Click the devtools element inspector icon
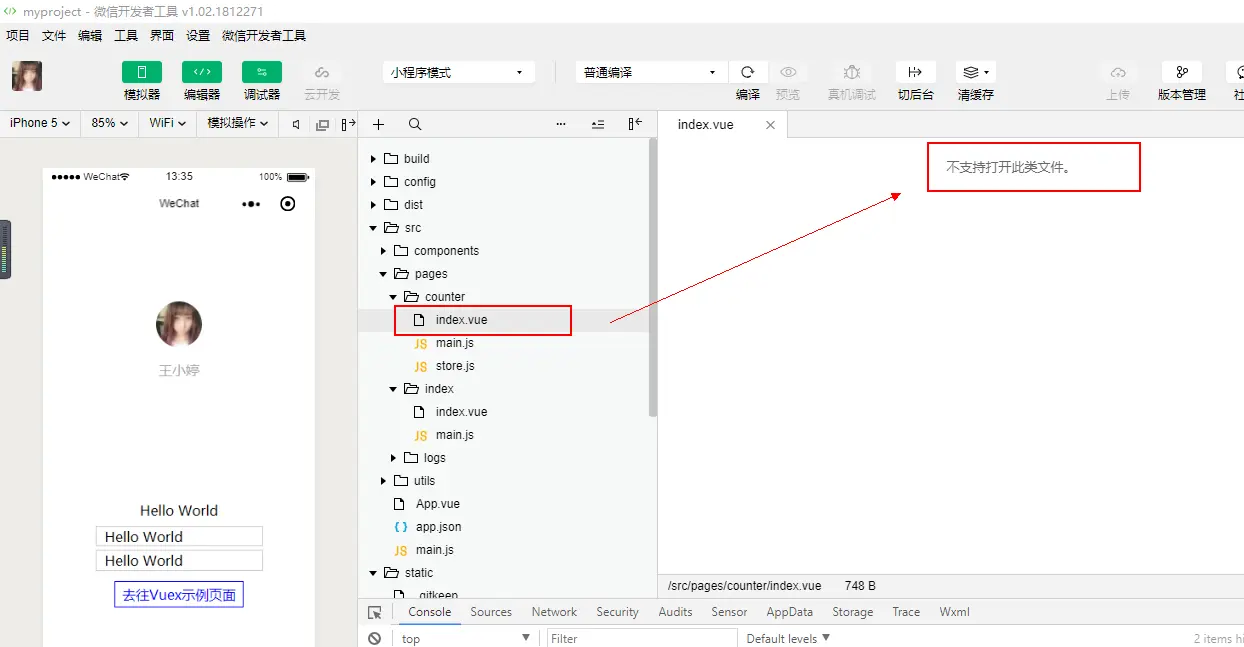 (x=375, y=612)
